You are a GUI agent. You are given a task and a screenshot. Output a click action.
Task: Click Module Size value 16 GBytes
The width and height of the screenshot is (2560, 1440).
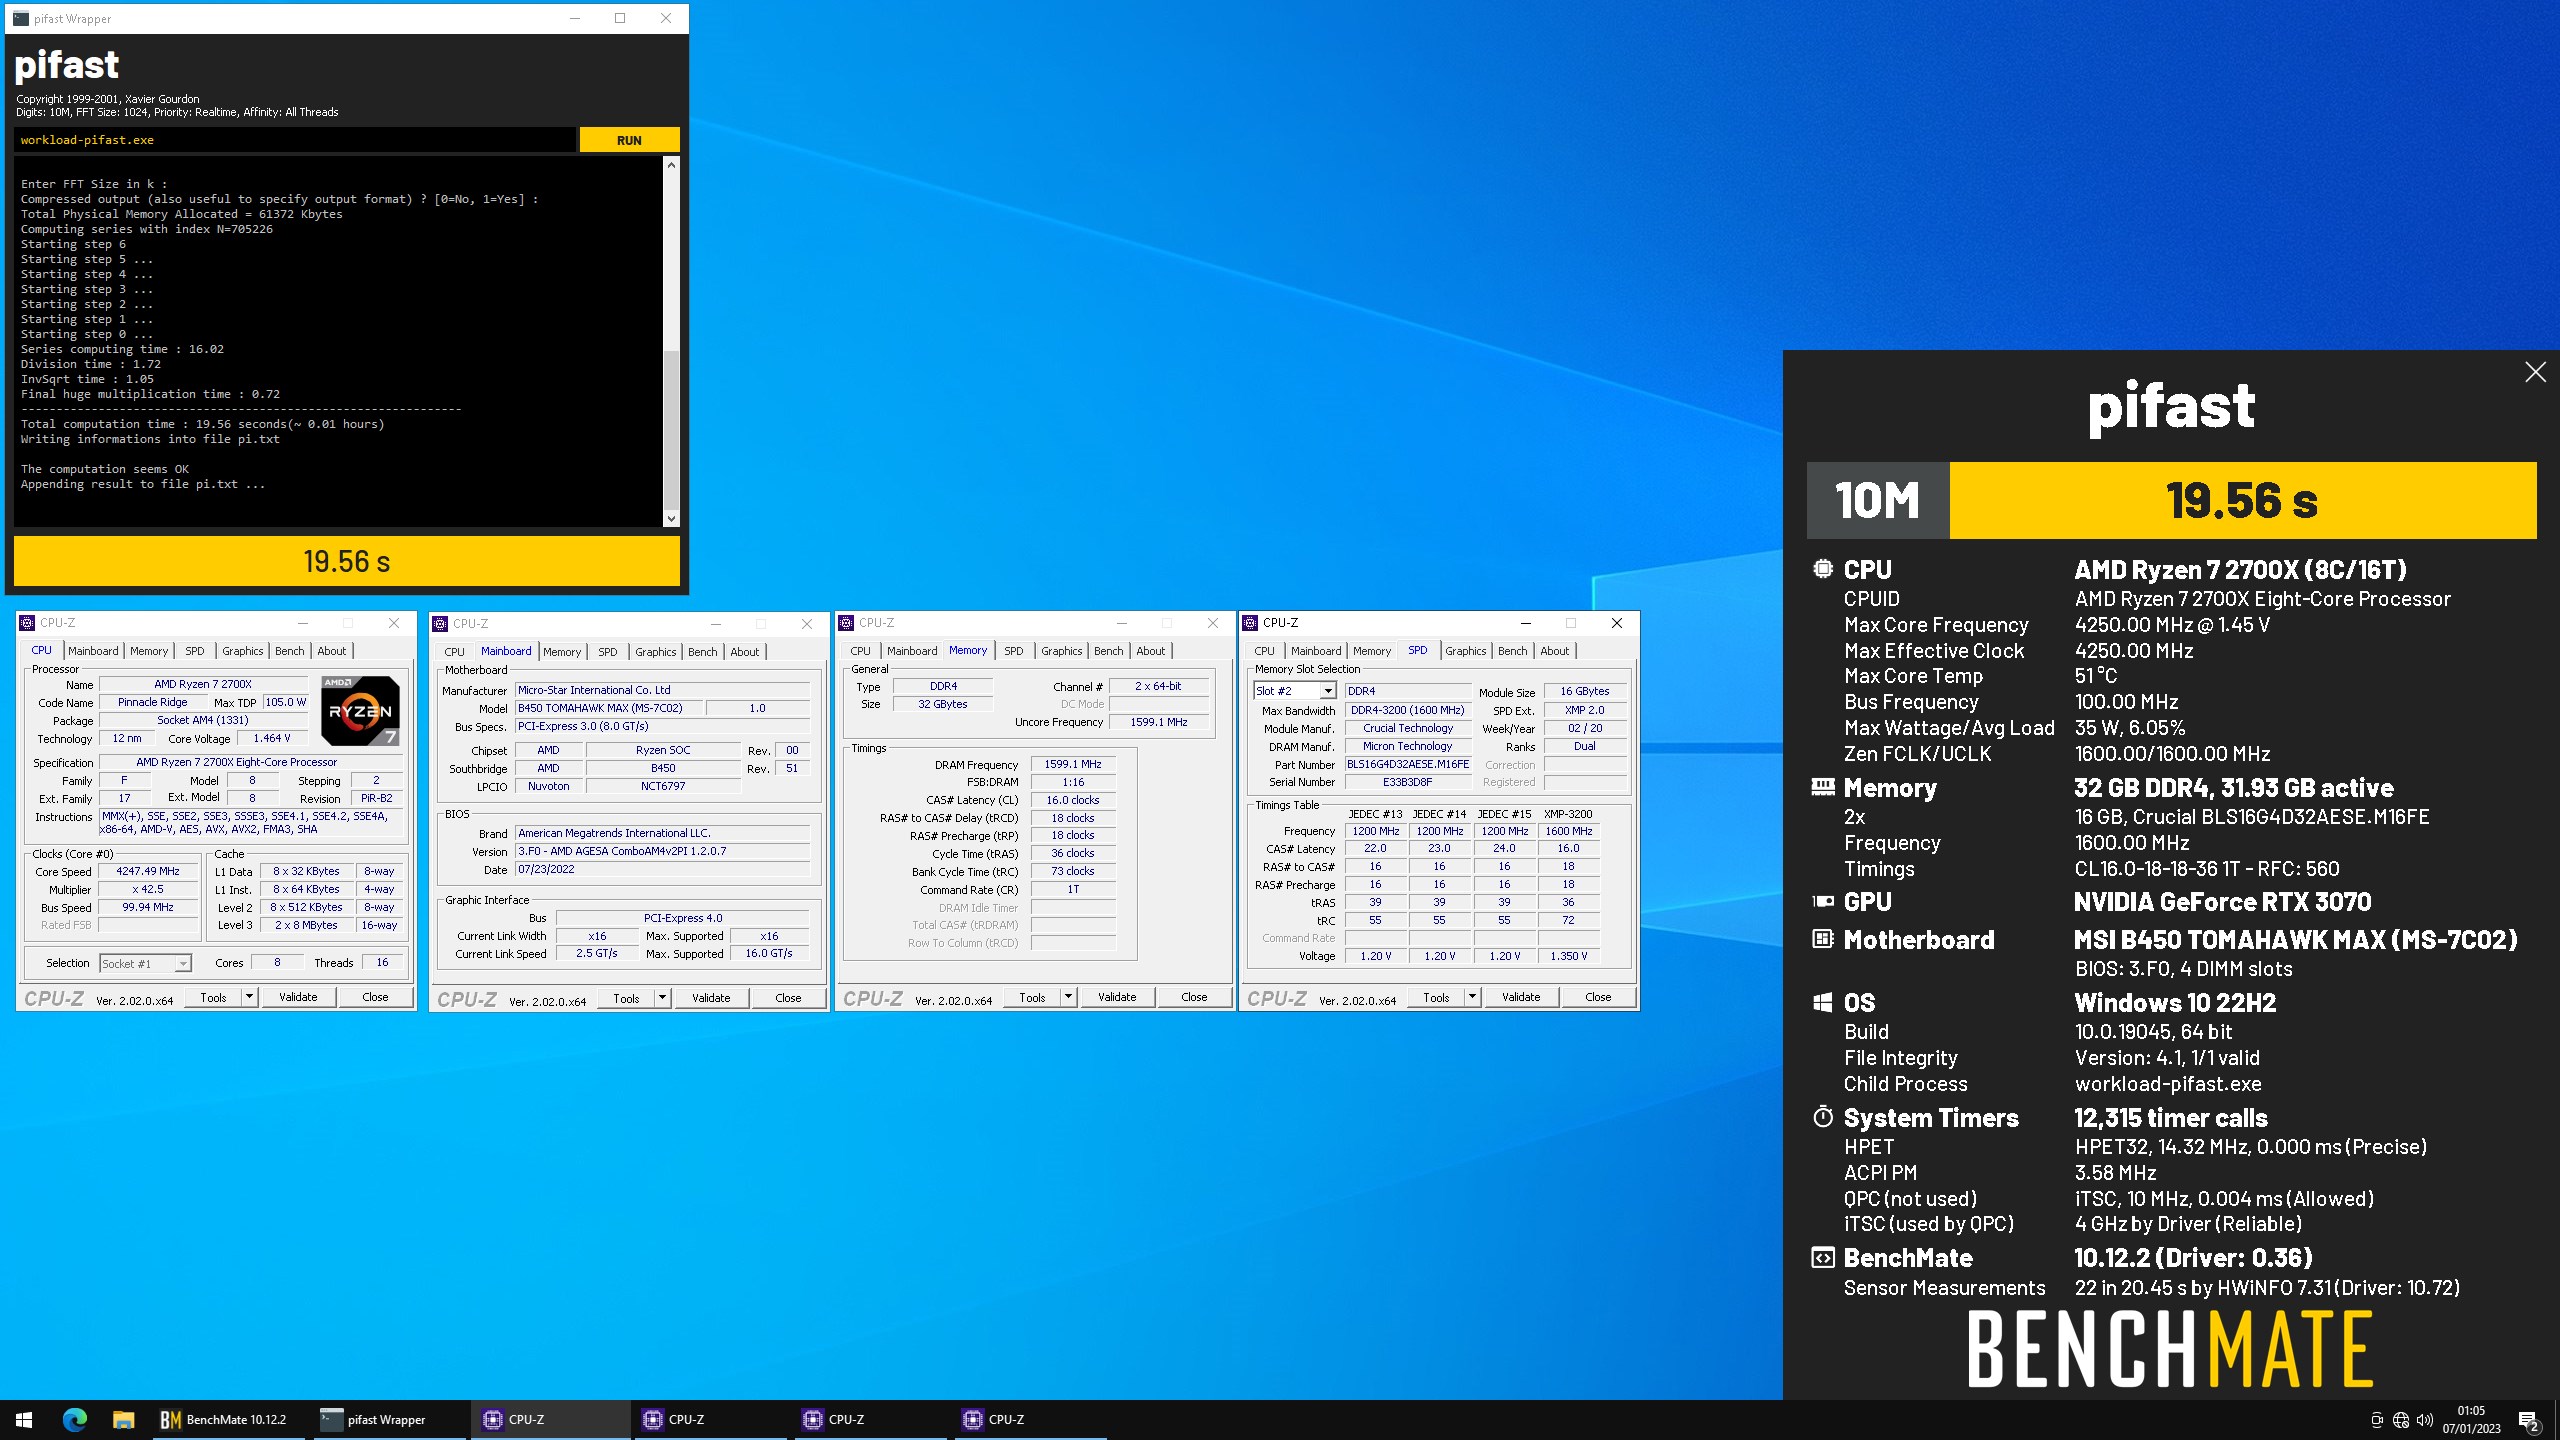tap(1585, 691)
